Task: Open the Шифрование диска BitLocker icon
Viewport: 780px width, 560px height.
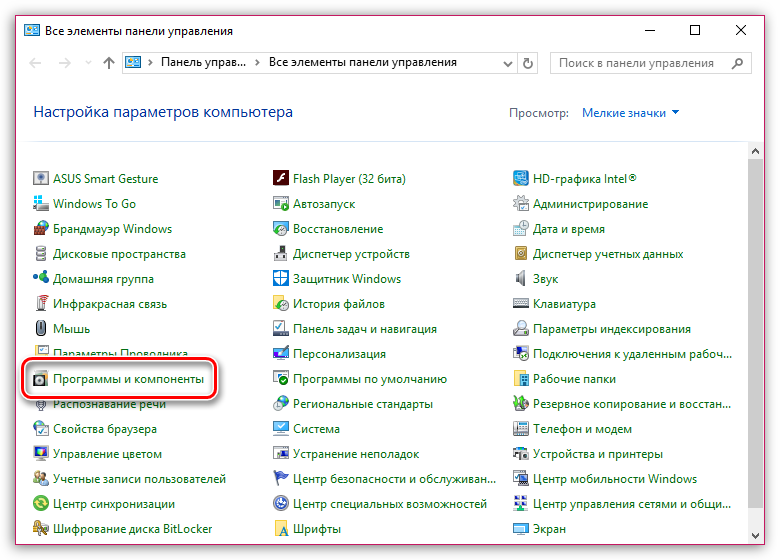Action: tap(41, 529)
